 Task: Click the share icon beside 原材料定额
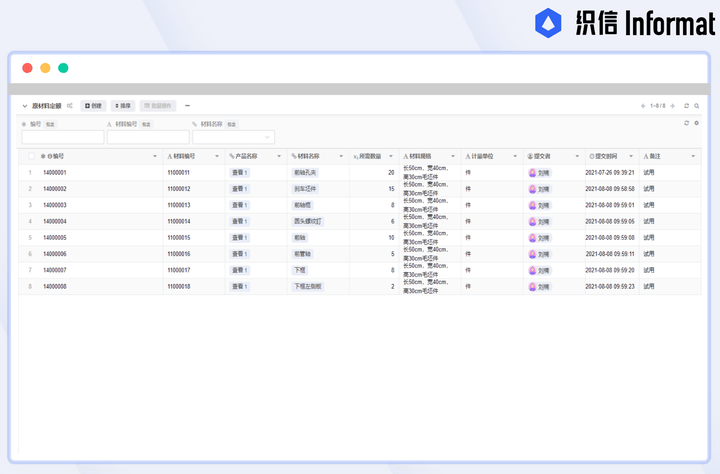pos(70,106)
